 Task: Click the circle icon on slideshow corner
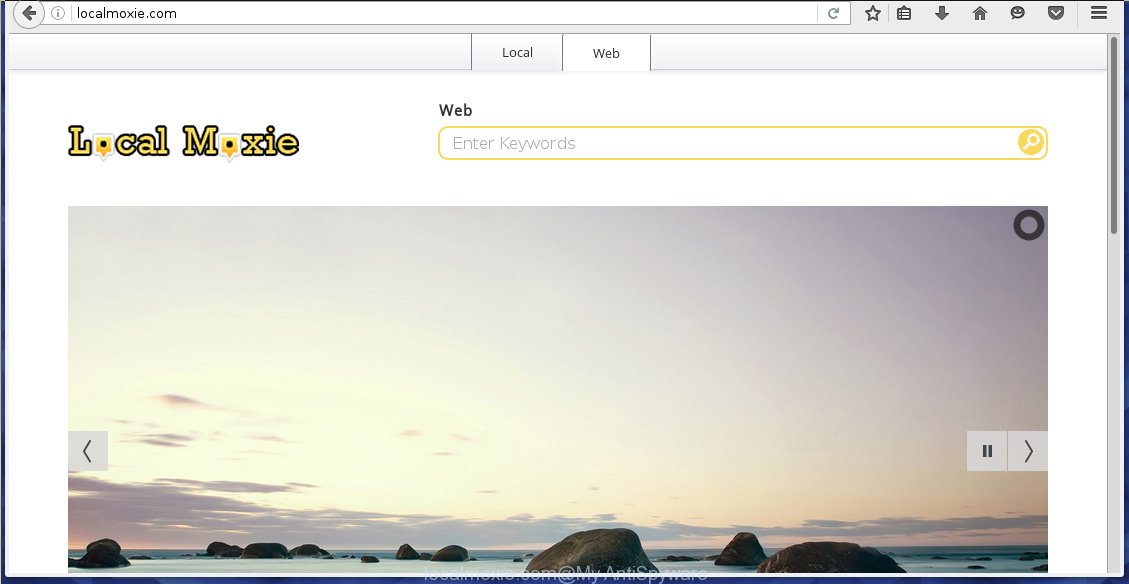tap(1029, 225)
